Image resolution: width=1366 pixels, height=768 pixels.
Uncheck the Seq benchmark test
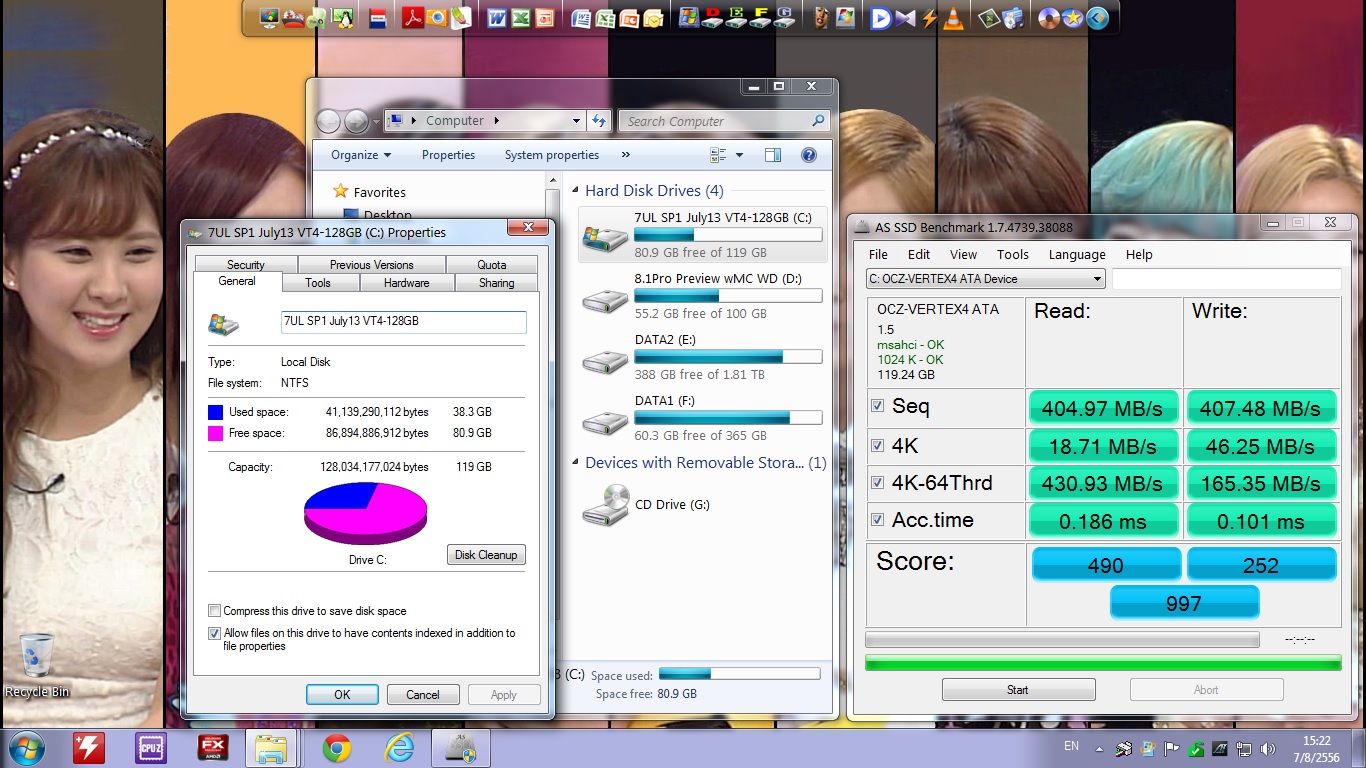[x=877, y=406]
